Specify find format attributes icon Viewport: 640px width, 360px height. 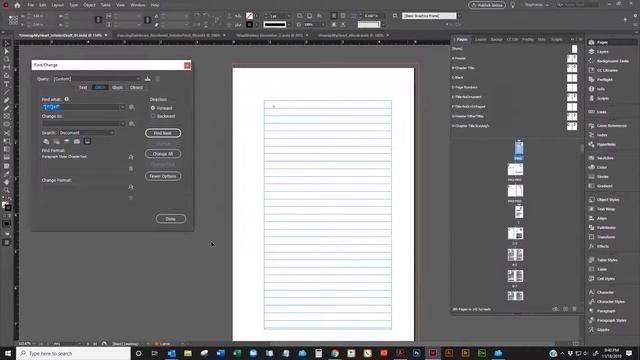131,157
